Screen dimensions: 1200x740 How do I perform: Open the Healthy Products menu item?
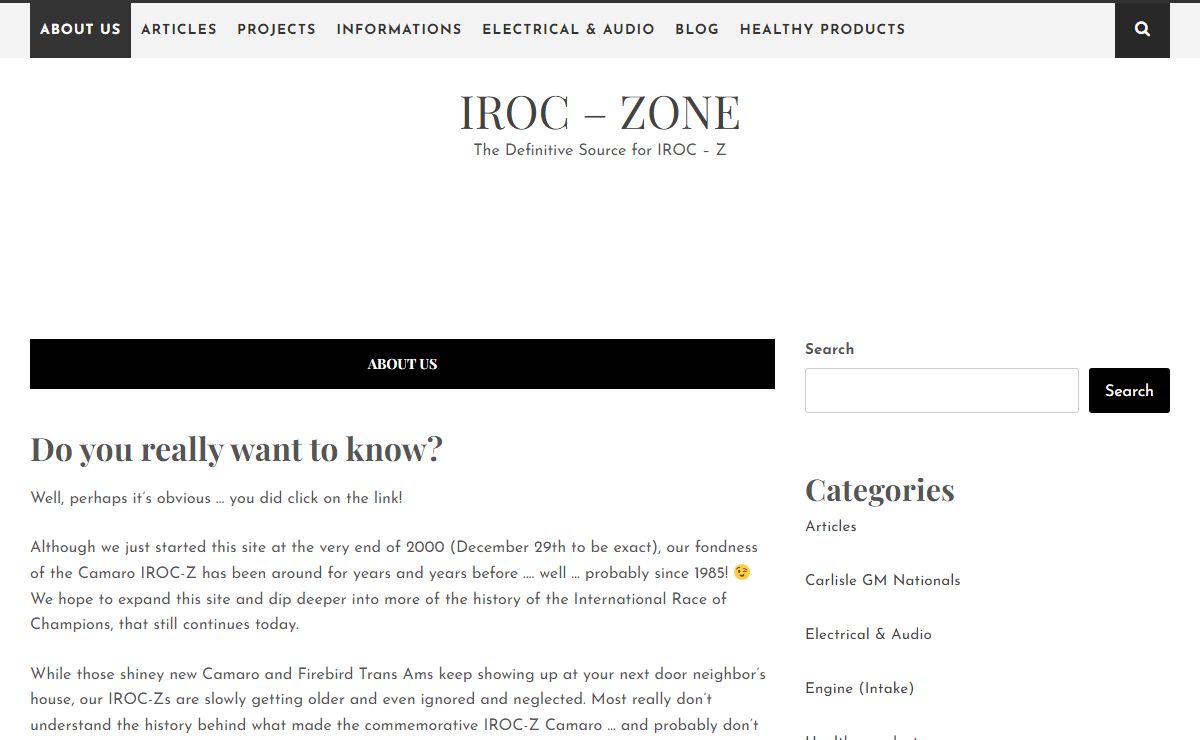(x=822, y=30)
